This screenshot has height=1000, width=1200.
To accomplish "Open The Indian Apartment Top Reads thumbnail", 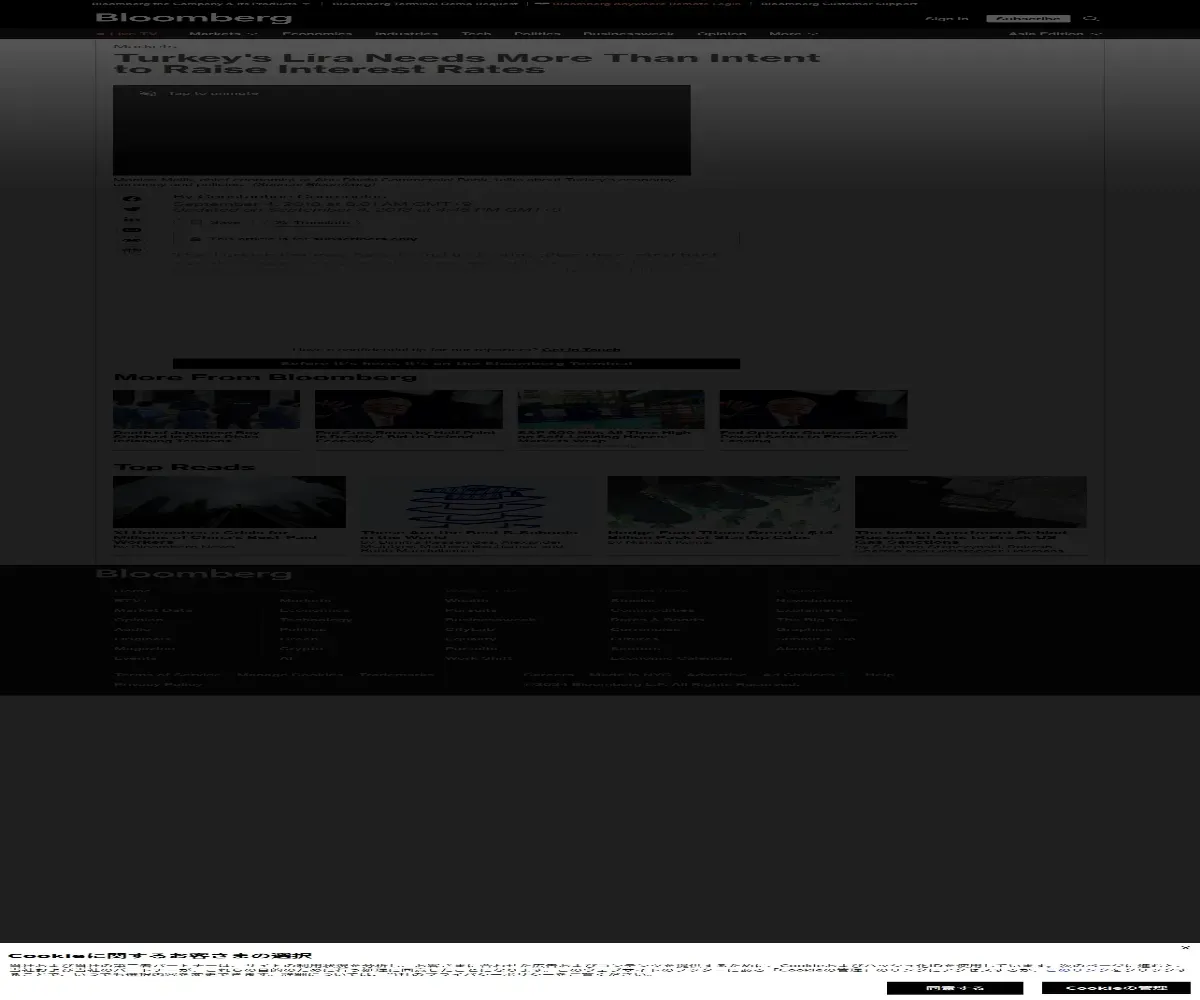I will [x=971, y=501].
